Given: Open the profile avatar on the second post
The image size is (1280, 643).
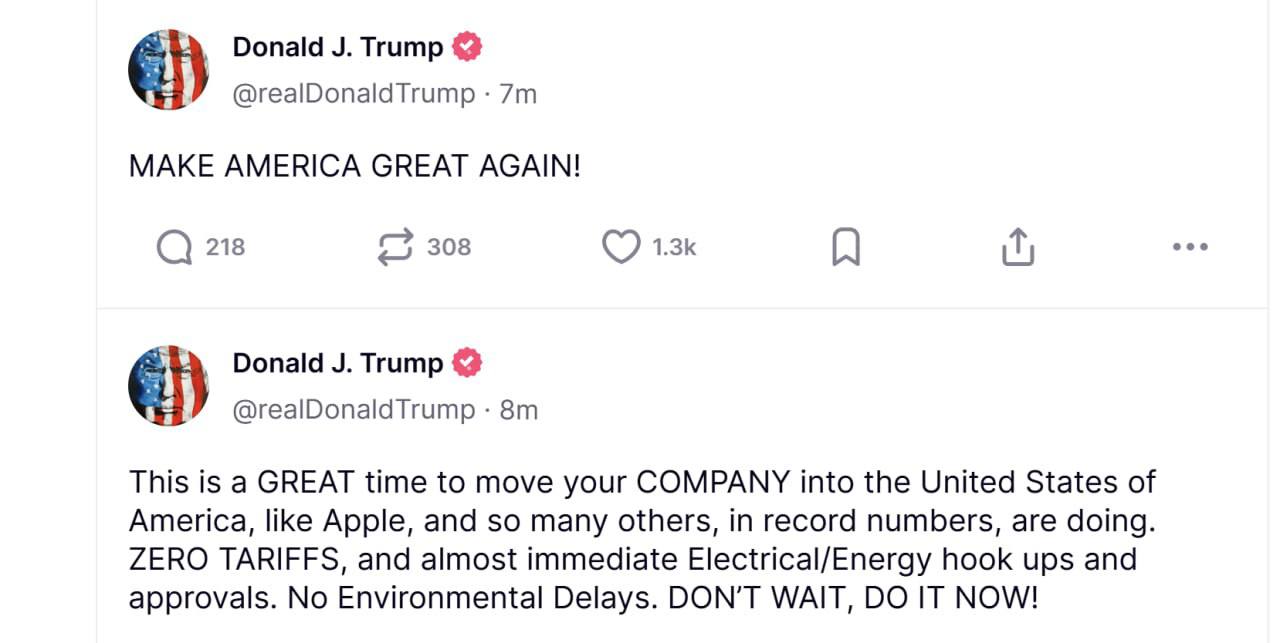Looking at the screenshot, I should (168, 385).
